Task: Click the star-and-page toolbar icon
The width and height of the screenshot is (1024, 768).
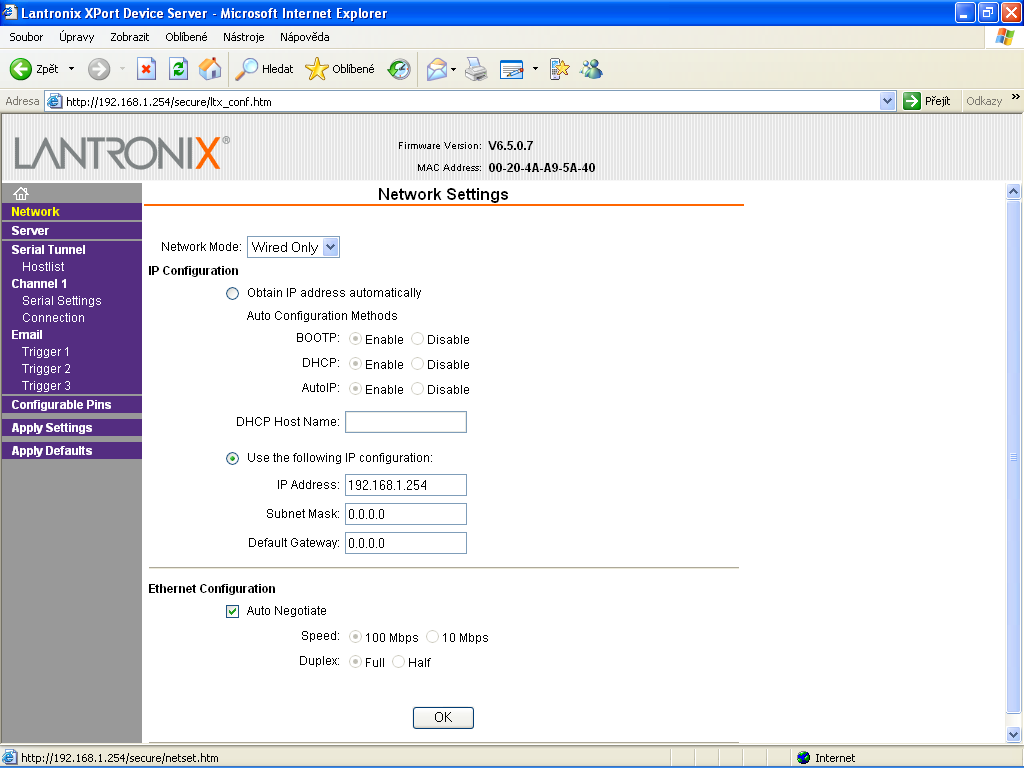Action: coord(559,69)
